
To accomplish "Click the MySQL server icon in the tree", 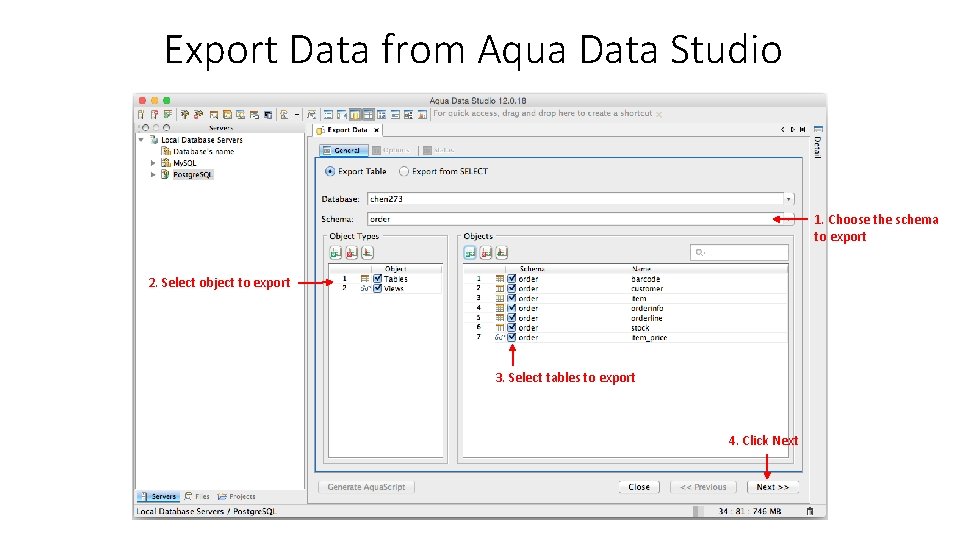I will (x=165, y=163).
